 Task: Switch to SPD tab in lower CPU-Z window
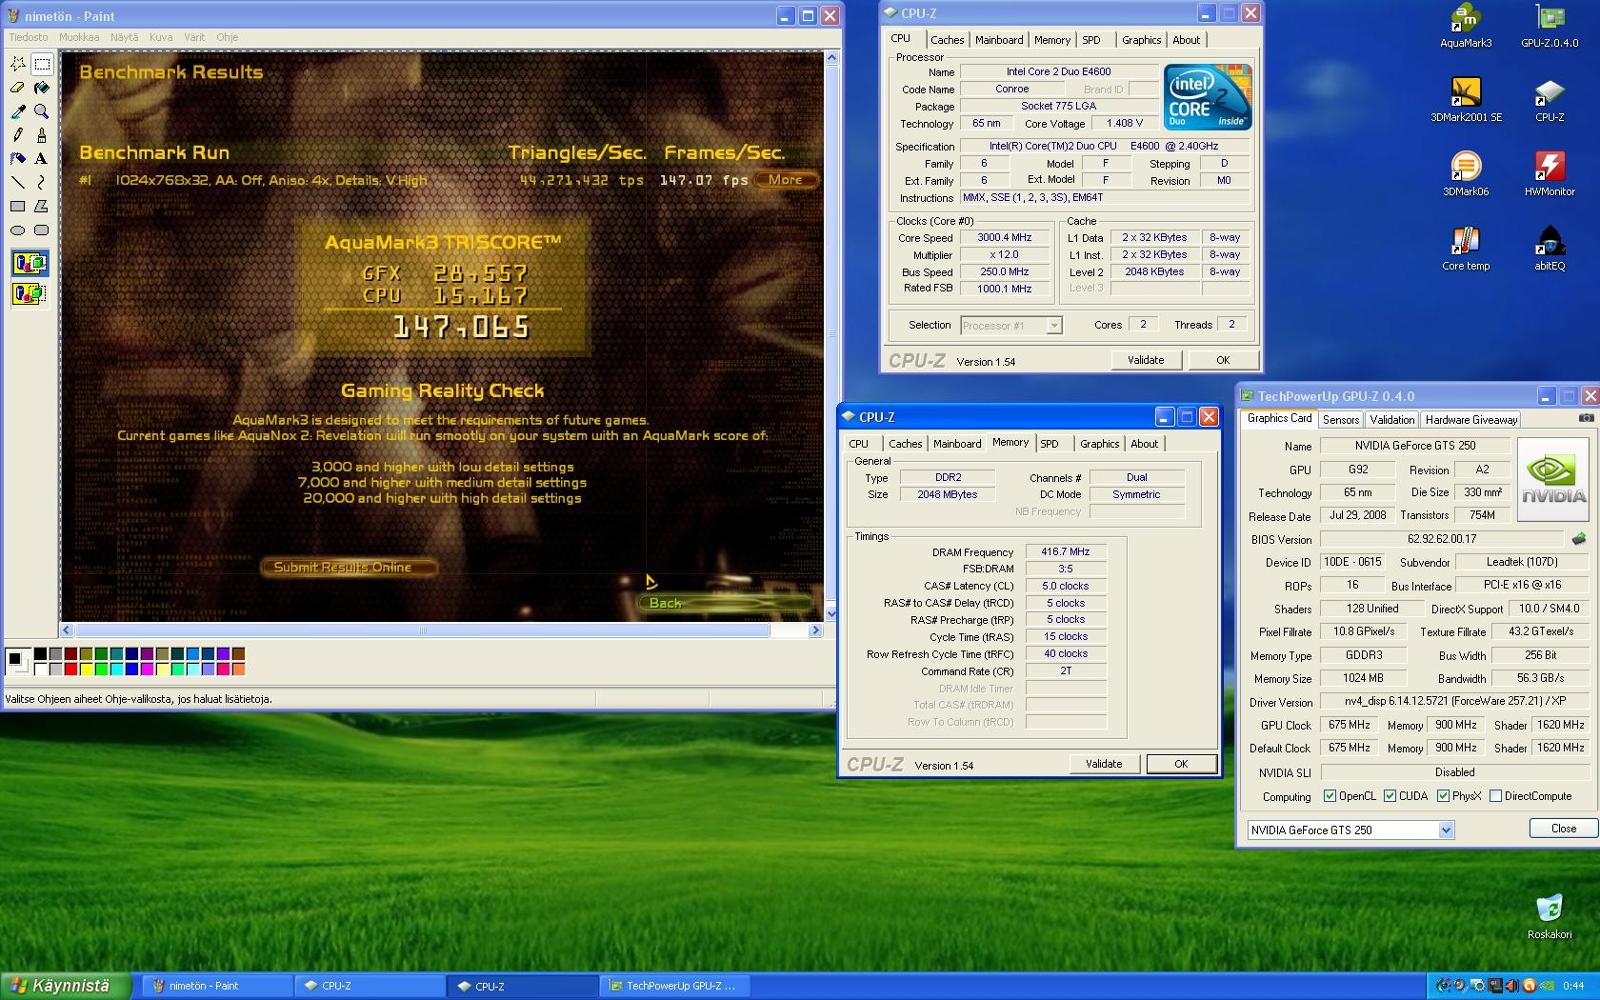(x=1049, y=444)
